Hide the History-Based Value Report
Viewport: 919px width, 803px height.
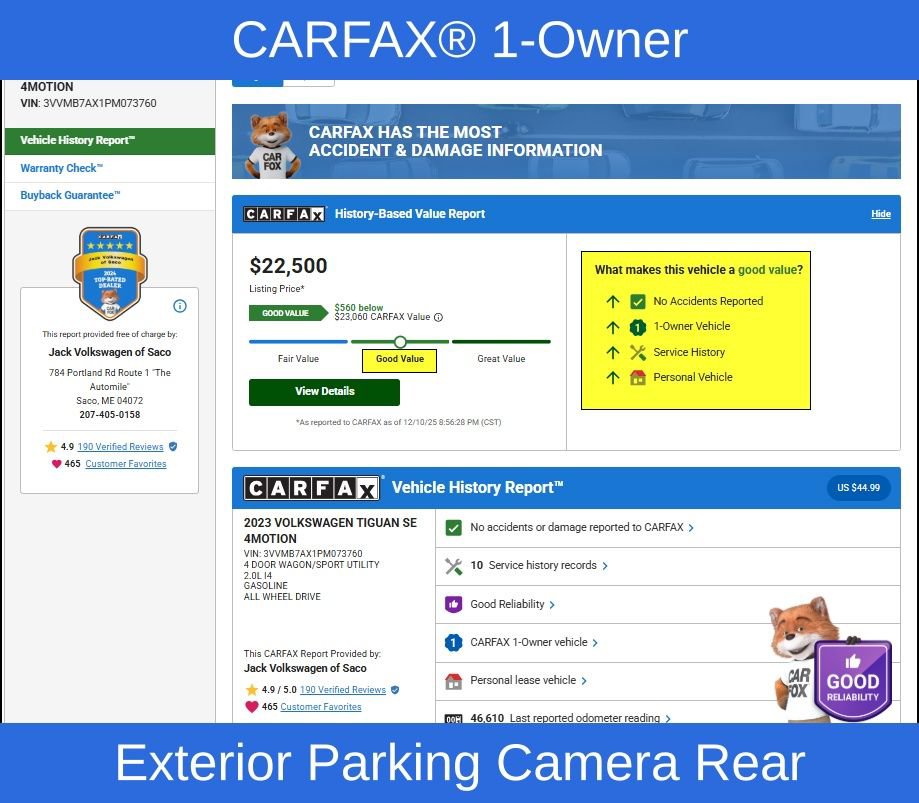coord(880,214)
